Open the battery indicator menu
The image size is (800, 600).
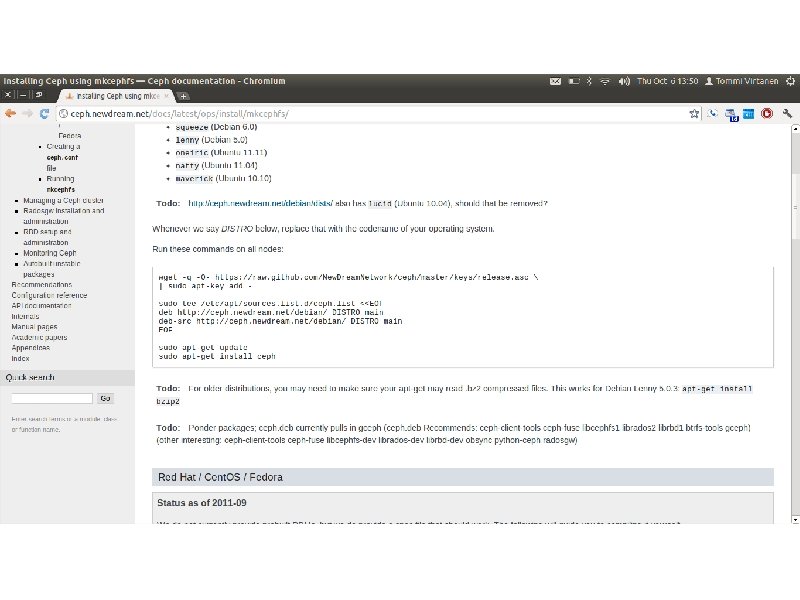click(574, 81)
